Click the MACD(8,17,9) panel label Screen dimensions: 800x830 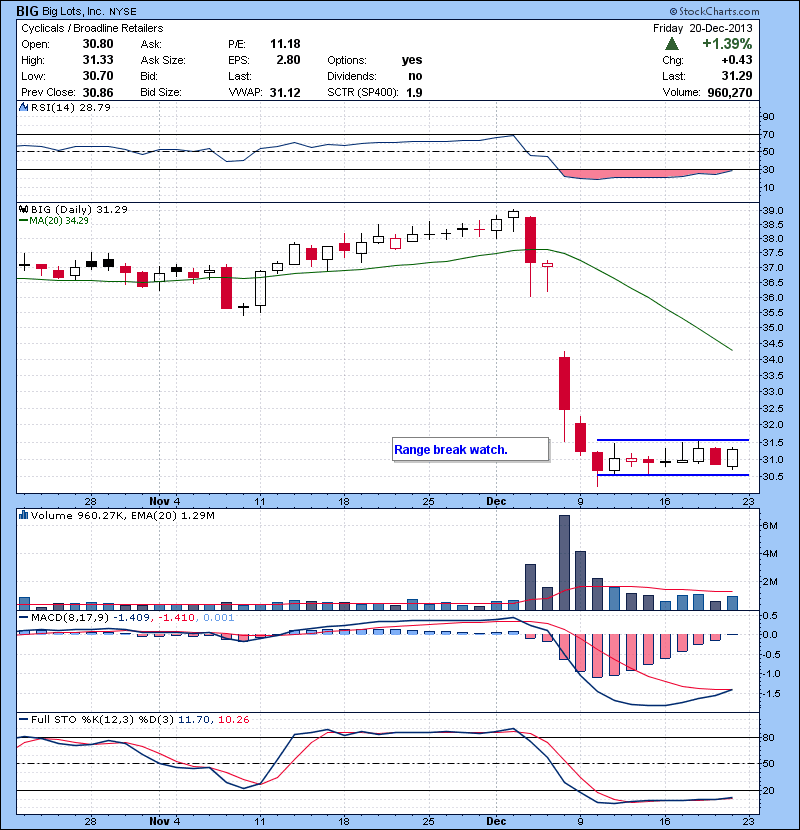(70, 617)
